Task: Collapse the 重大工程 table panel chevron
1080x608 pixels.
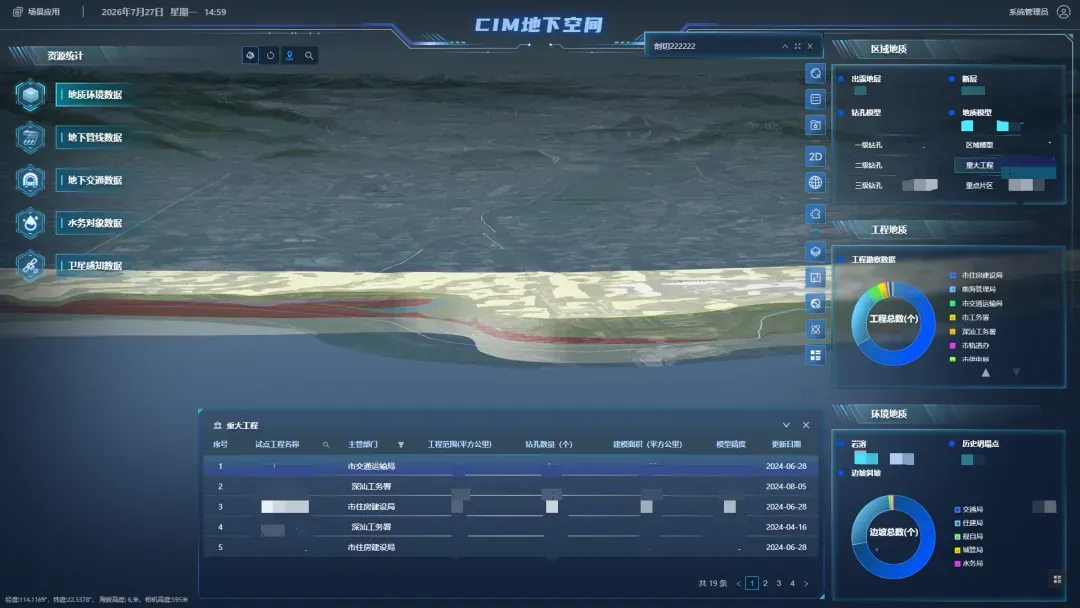Action: coord(786,425)
